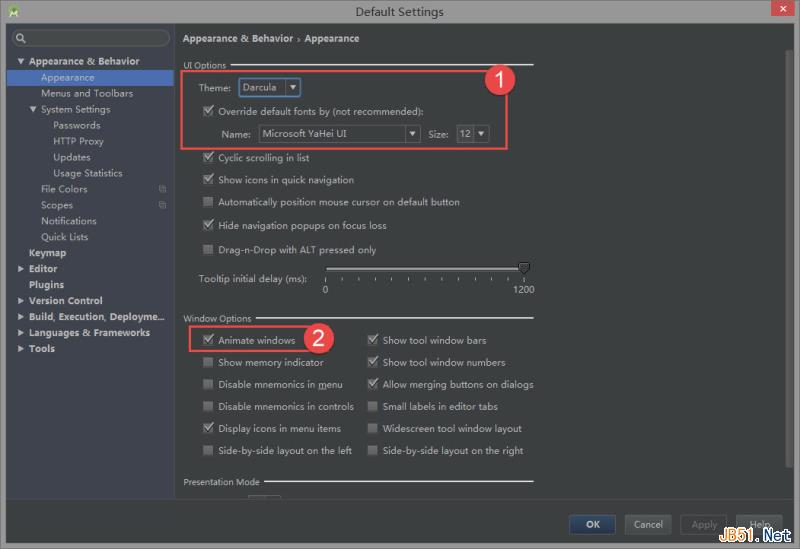
Task: Expand the Version Control node
Action: pos(21,301)
